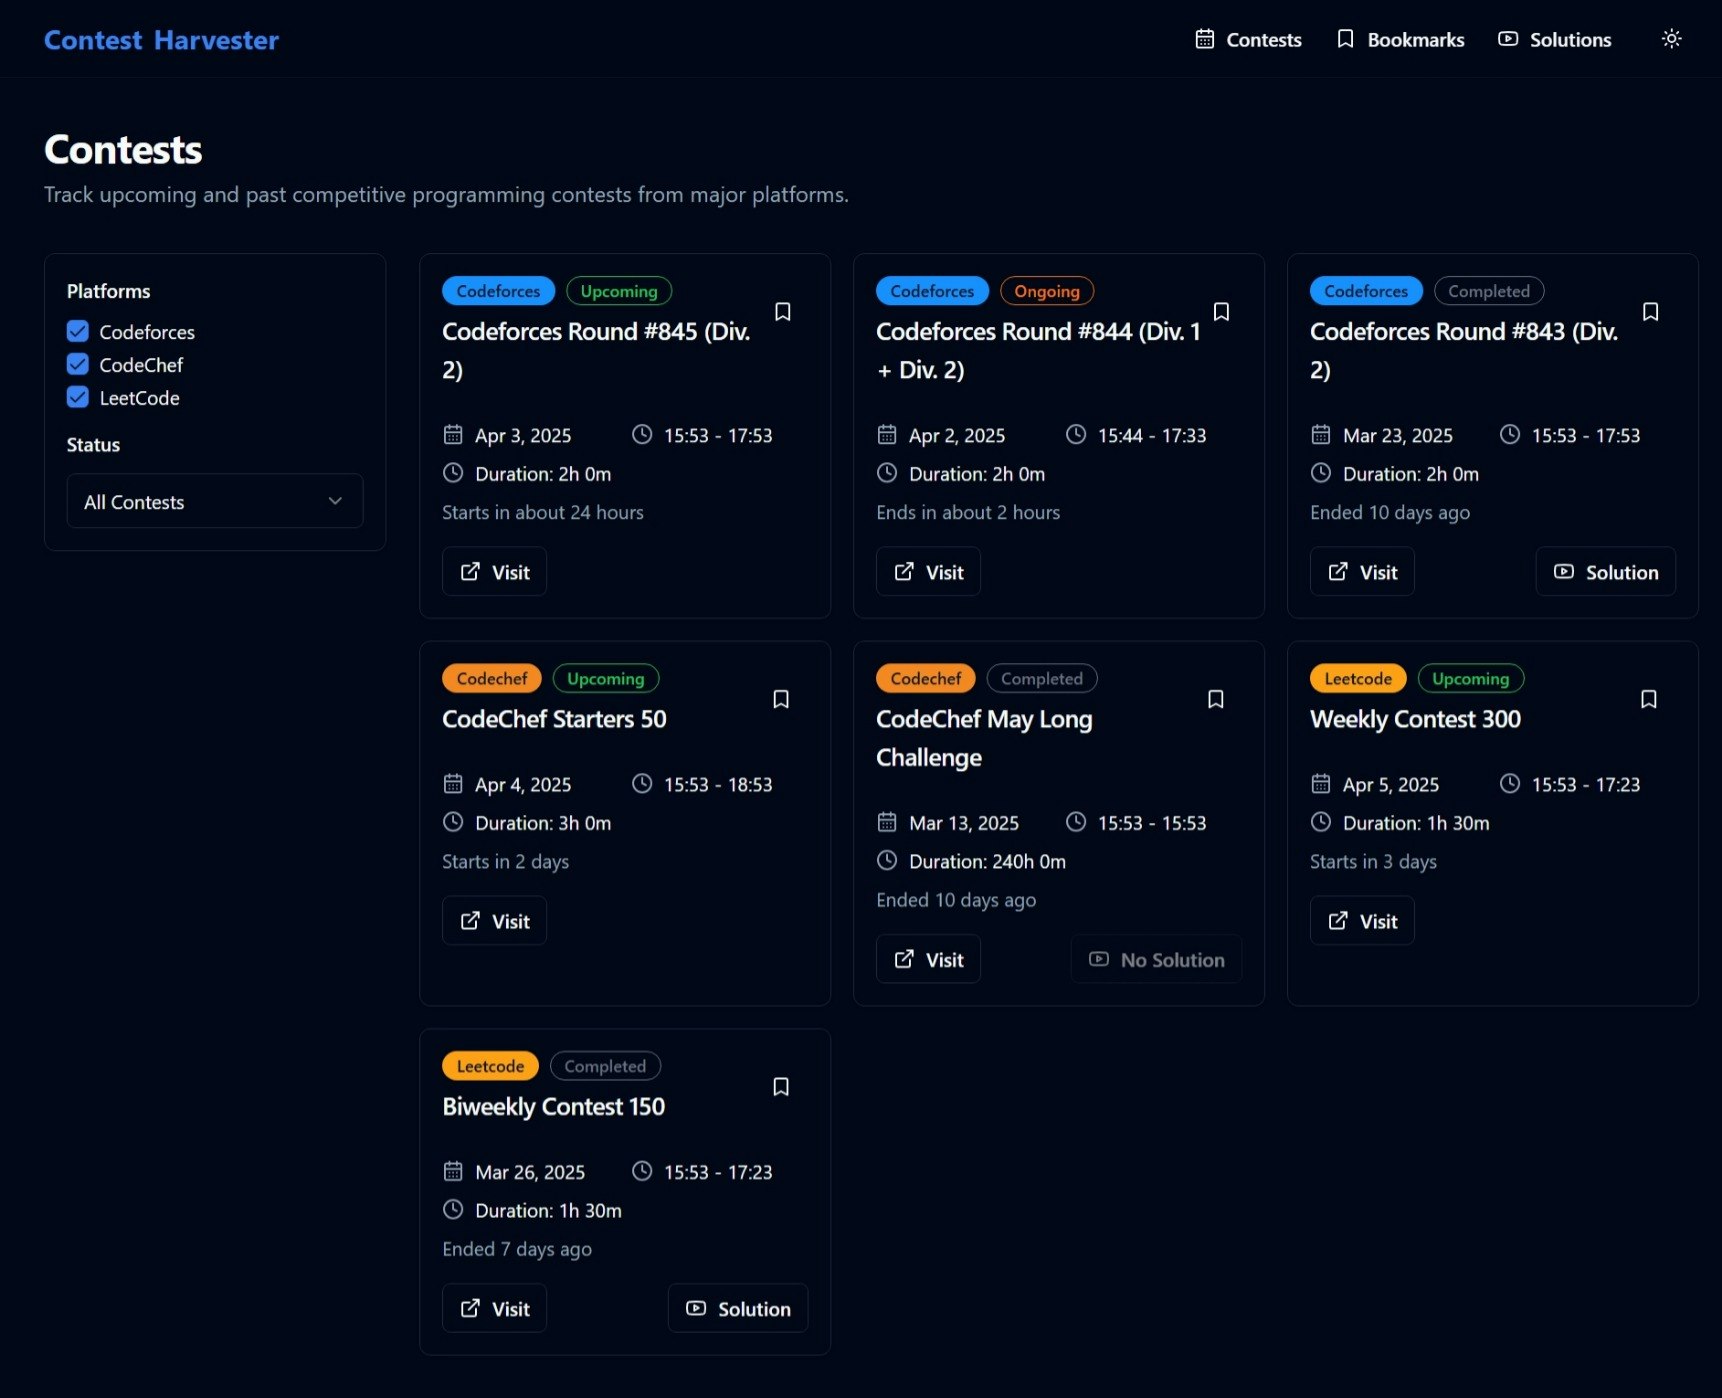This screenshot has width=1722, height=1398.
Task: Bookmark Biweekly Contest 150
Action: [x=781, y=1087]
